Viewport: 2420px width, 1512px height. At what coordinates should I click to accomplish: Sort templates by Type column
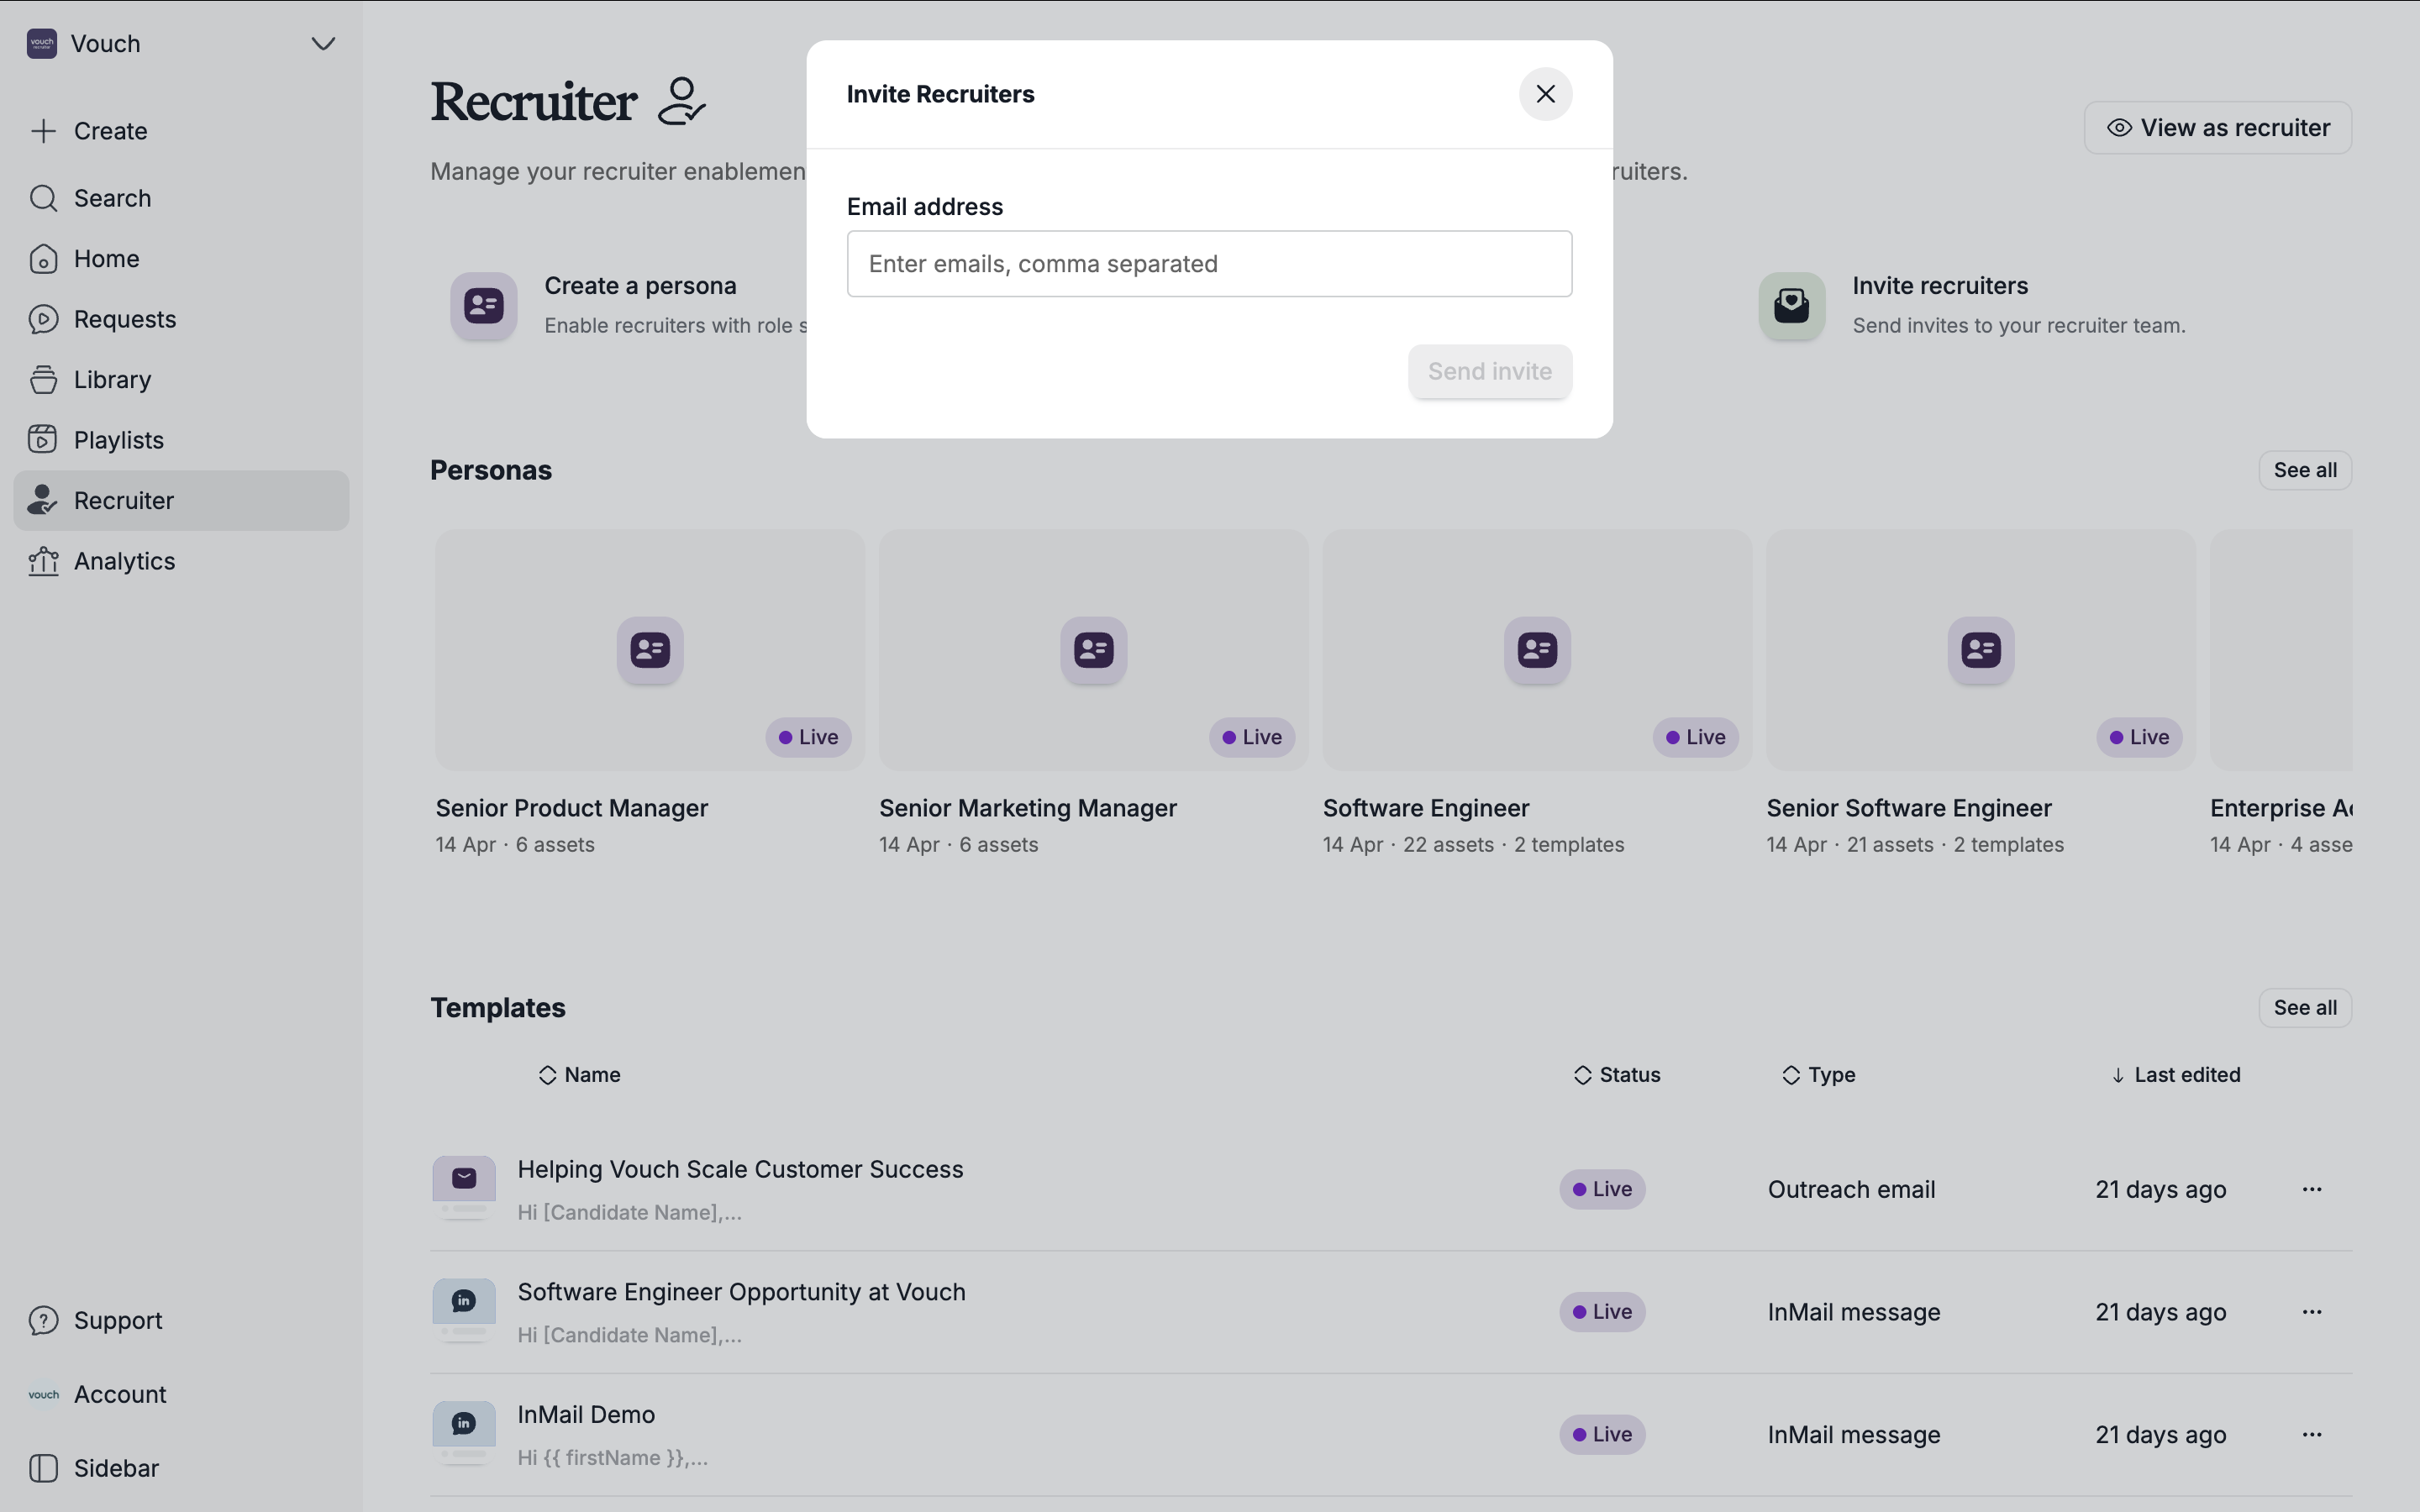click(1818, 1075)
